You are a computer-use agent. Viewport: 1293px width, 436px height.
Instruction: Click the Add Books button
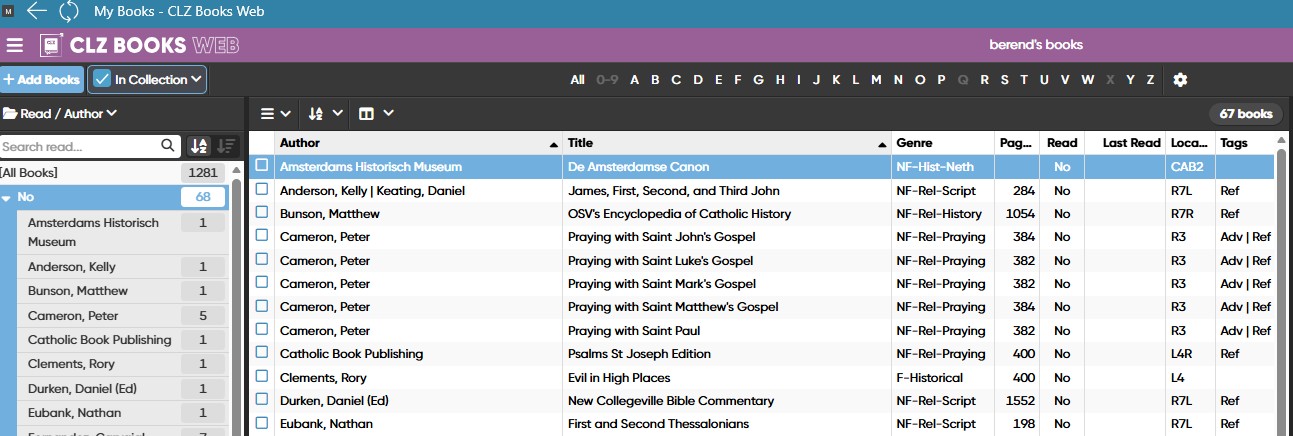[41, 80]
